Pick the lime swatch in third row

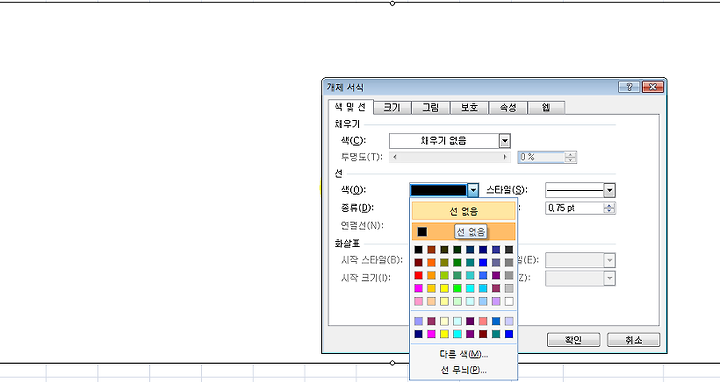tap(444, 275)
